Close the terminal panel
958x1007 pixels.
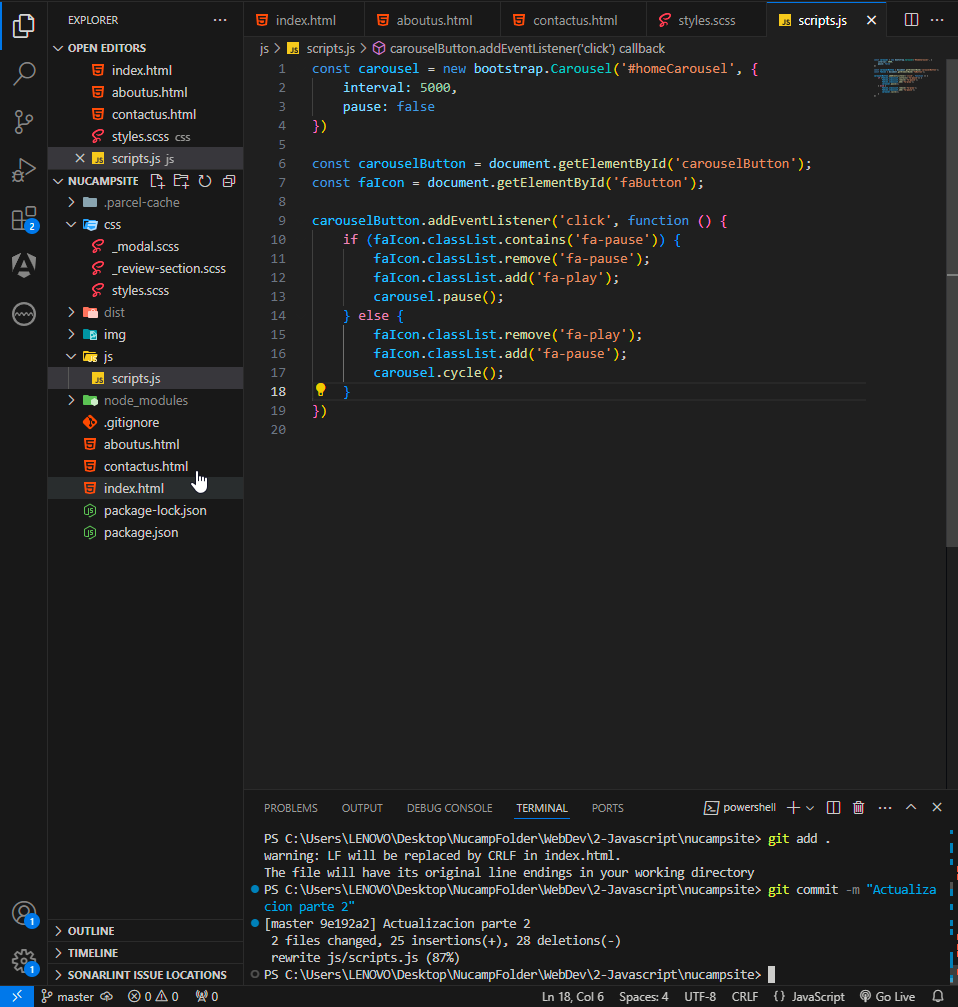[937, 807]
